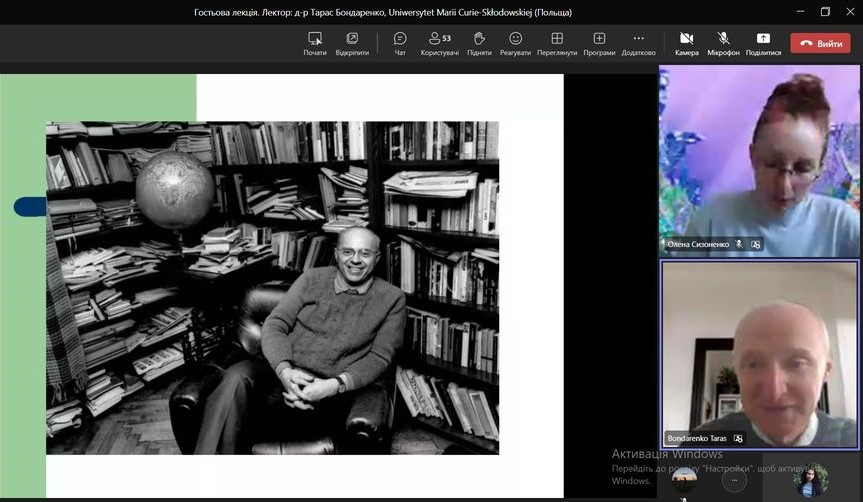
Task: Click the Почати (Start) toolbar icon
Action: (x=315, y=43)
